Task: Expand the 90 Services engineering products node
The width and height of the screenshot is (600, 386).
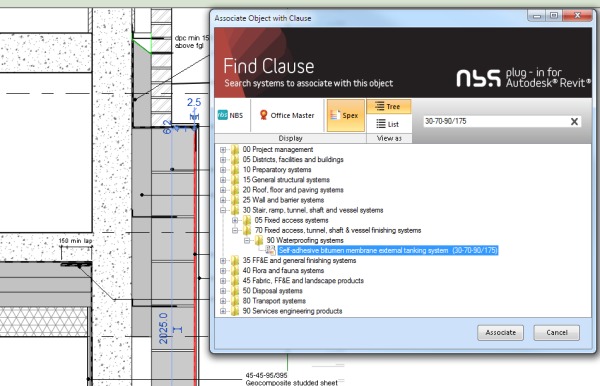Action: 223,311
